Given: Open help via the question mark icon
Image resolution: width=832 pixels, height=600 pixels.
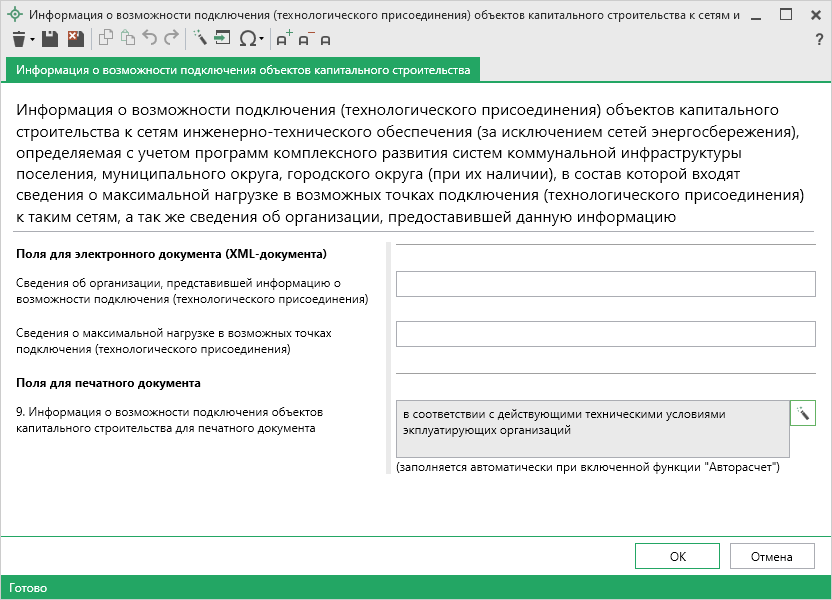Looking at the screenshot, I should 819,39.
